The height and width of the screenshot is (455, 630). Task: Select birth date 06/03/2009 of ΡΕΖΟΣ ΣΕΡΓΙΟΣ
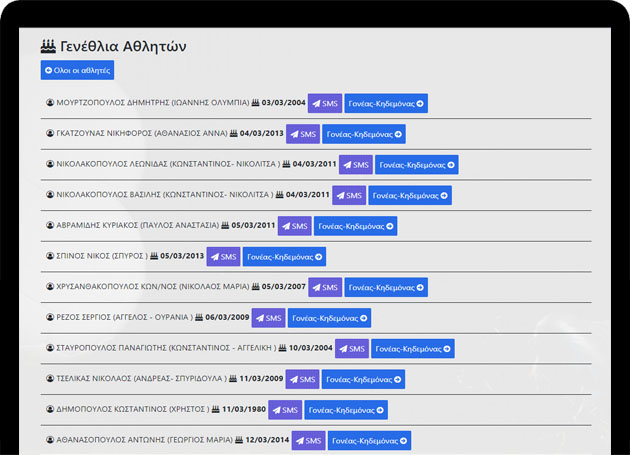click(227, 317)
